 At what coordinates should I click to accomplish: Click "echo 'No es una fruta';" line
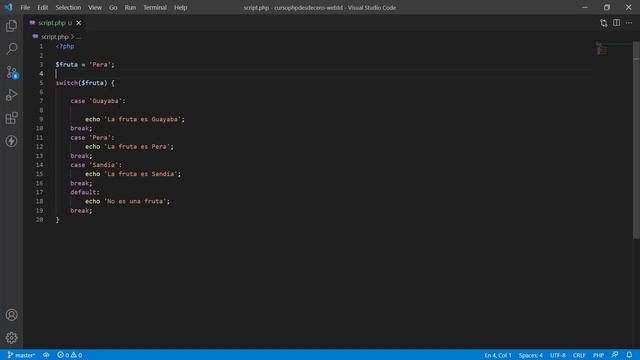click(127, 201)
